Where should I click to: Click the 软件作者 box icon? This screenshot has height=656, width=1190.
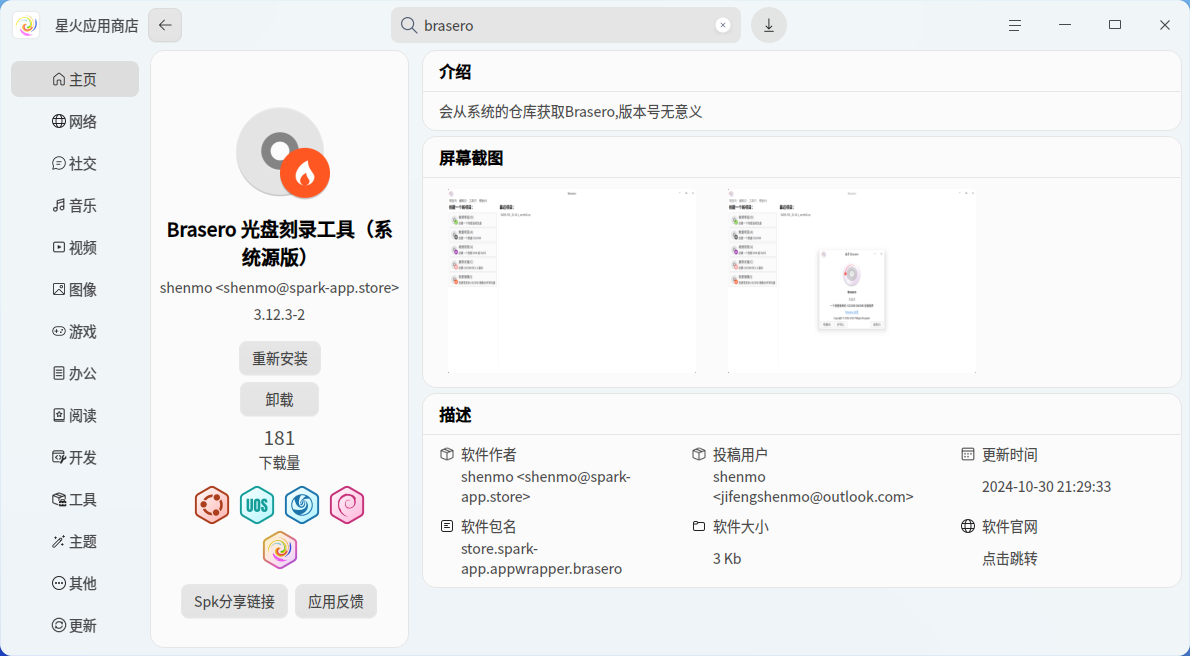click(447, 454)
